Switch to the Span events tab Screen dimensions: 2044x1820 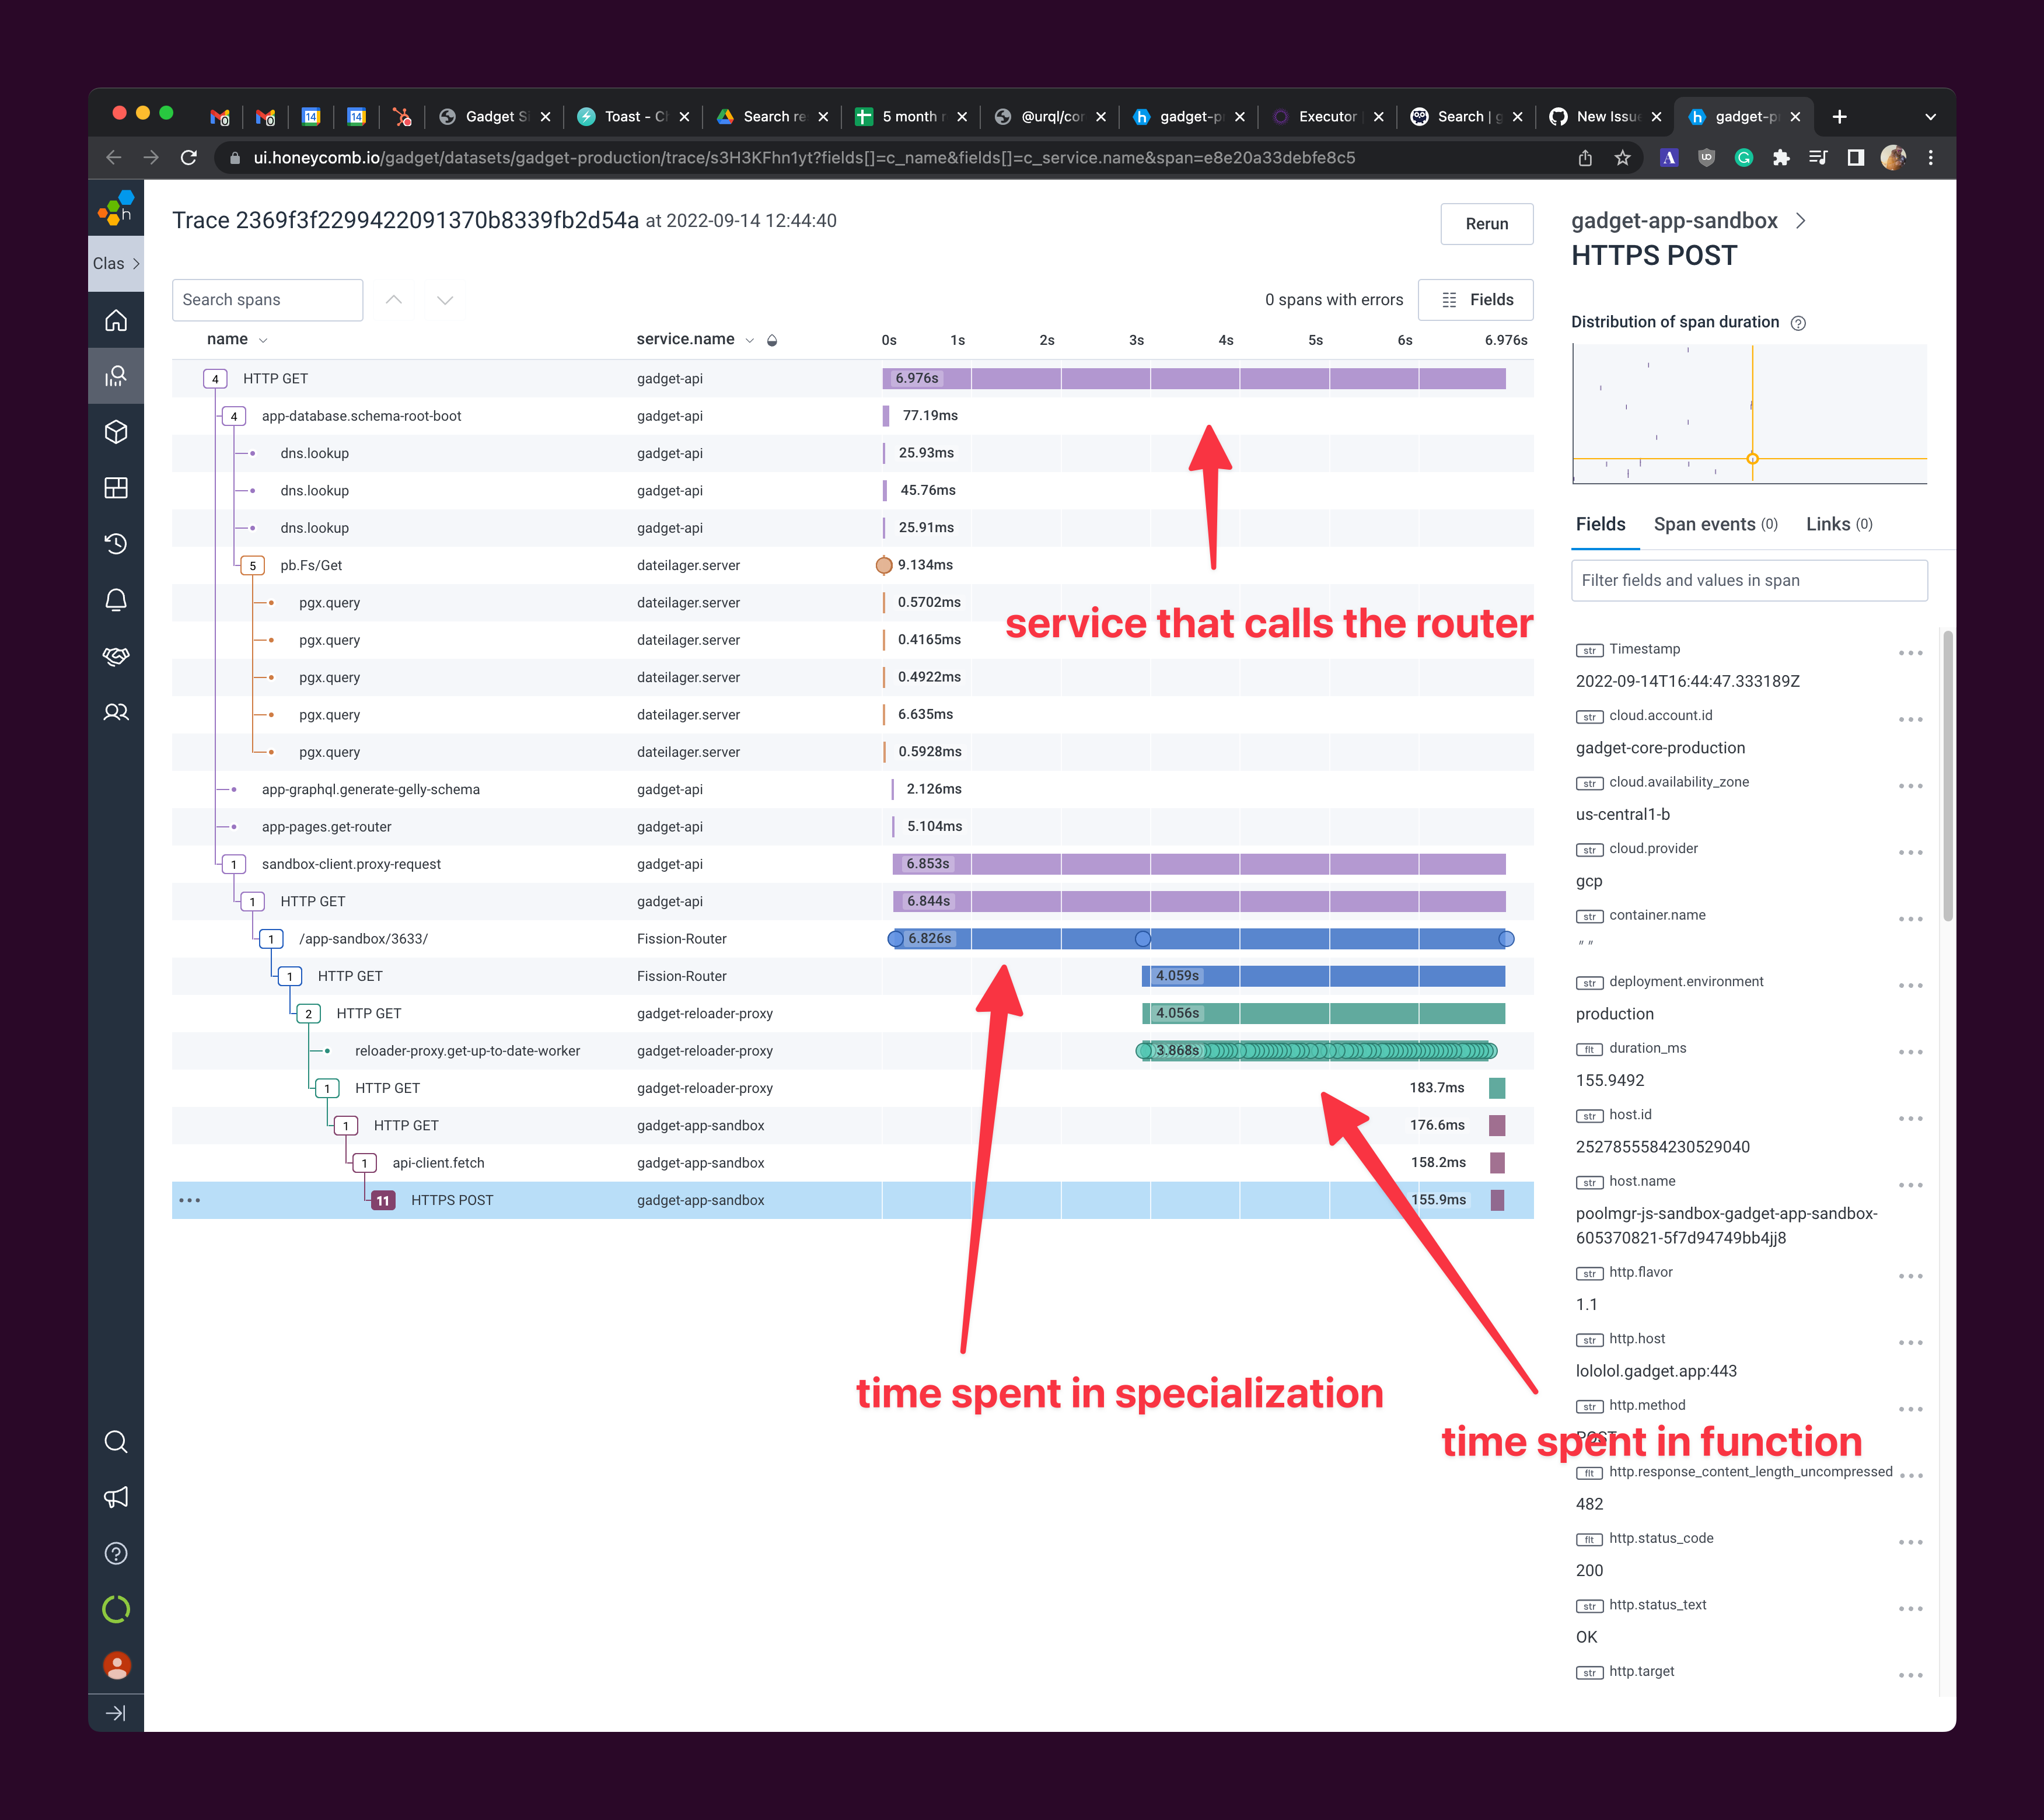coord(1706,524)
